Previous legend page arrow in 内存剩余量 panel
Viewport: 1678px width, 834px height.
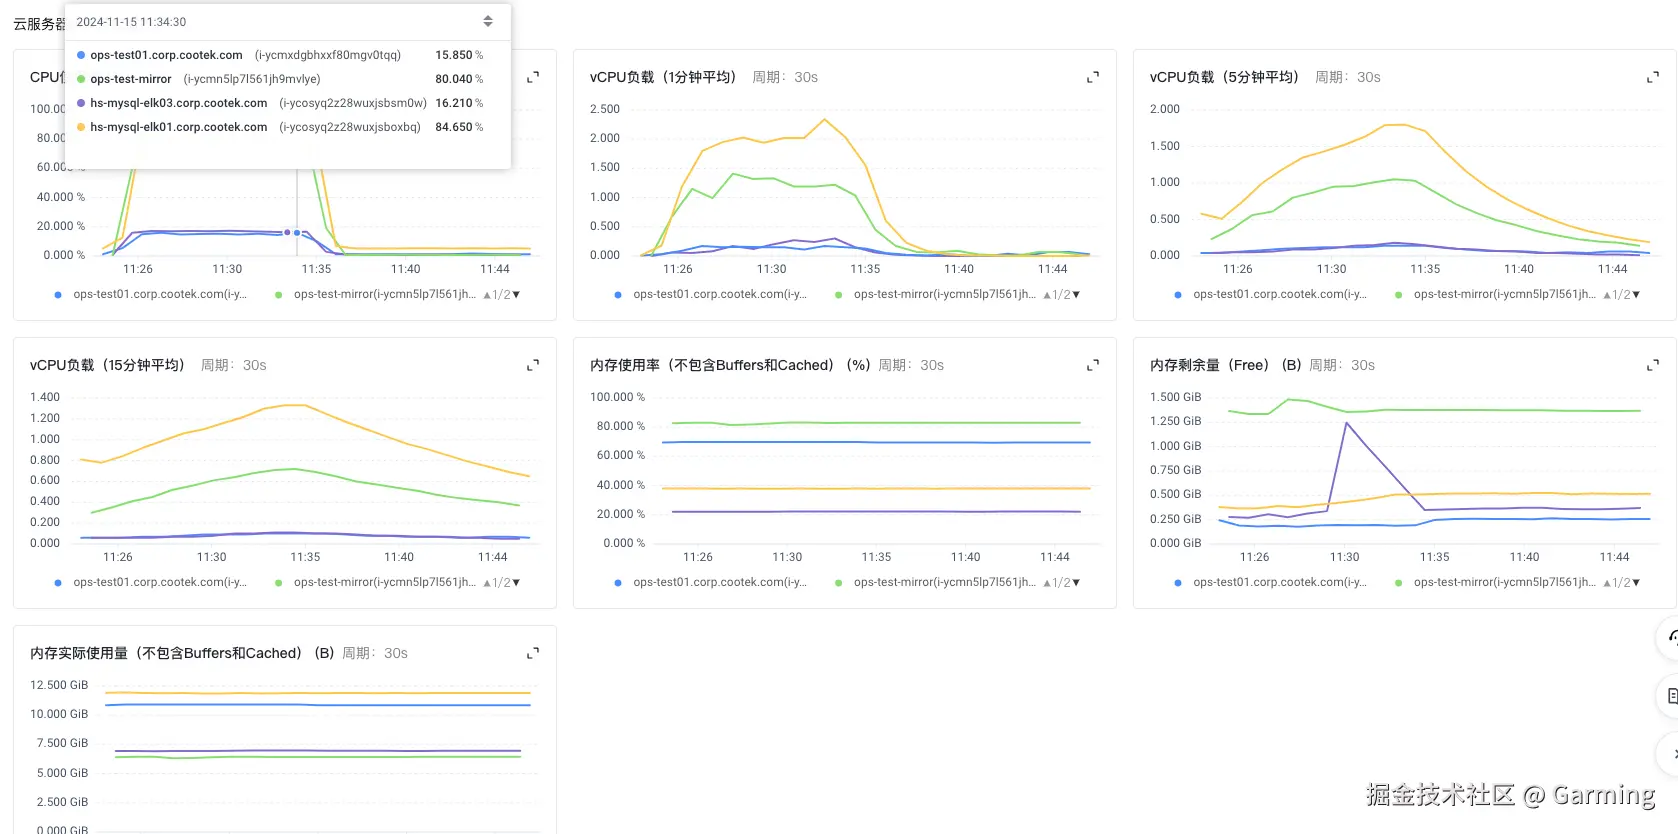coord(1607,583)
